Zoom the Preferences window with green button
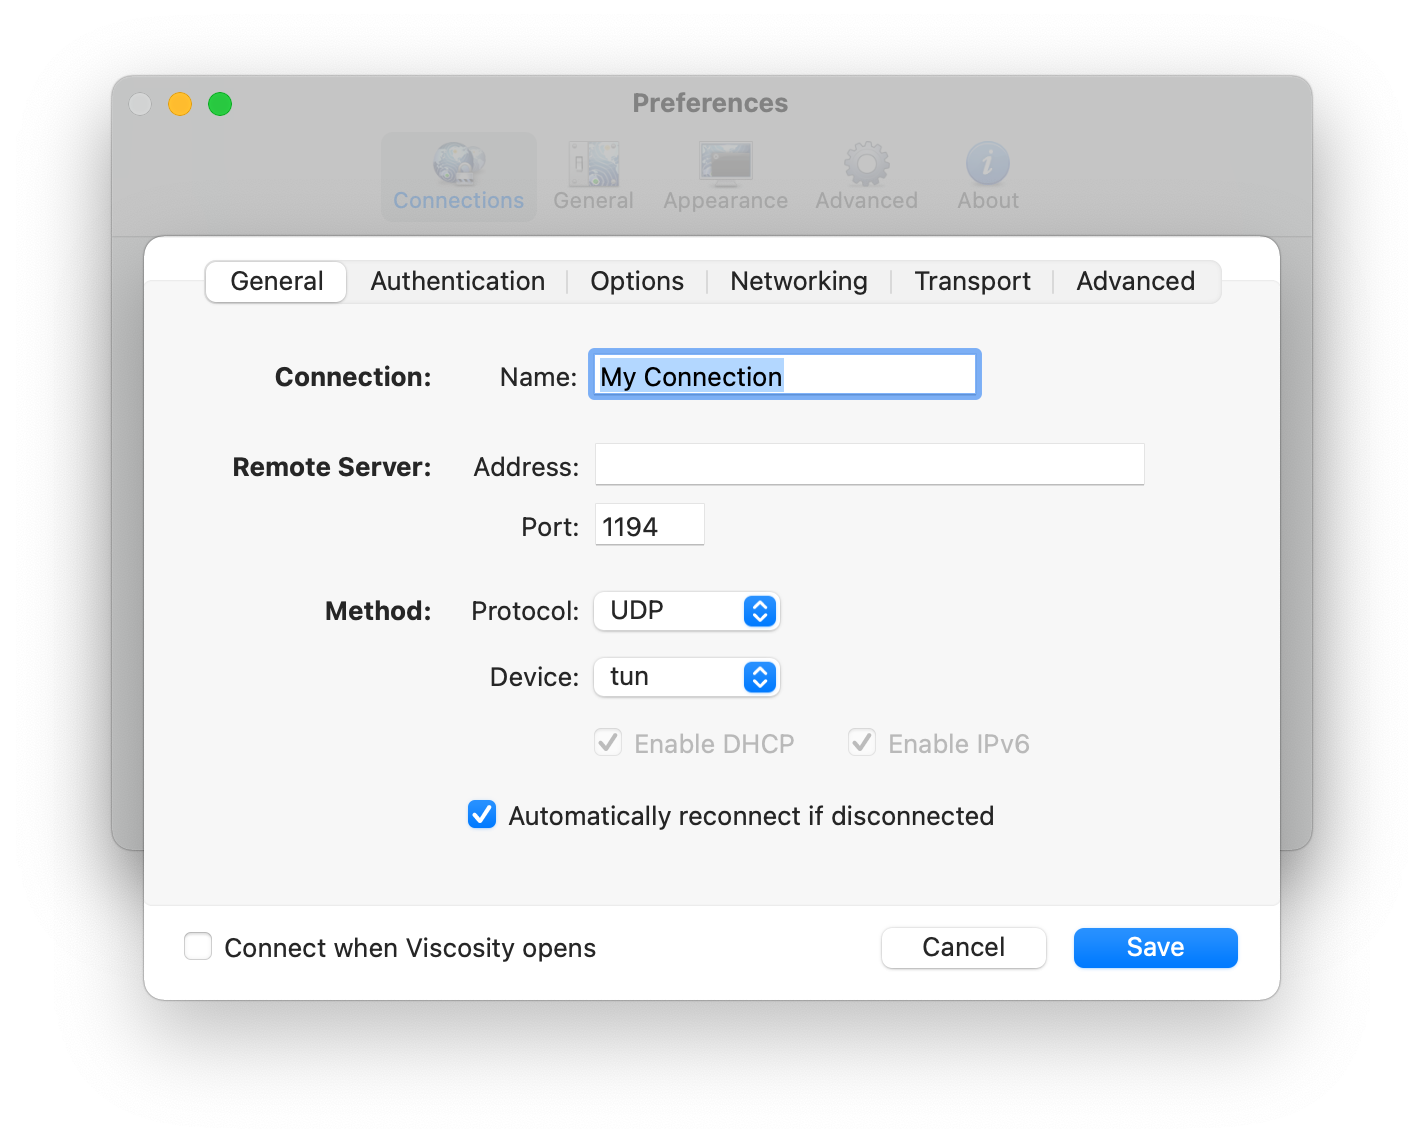The image size is (1424, 1148). (220, 104)
